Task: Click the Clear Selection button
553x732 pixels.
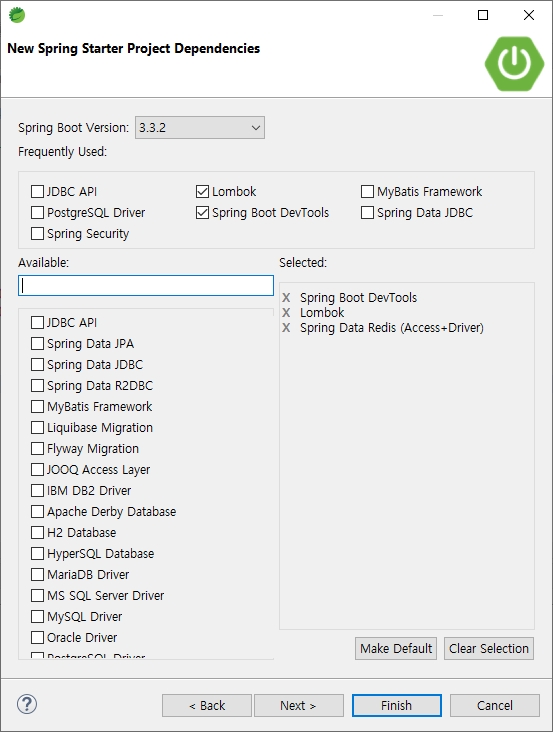Action: [x=489, y=648]
